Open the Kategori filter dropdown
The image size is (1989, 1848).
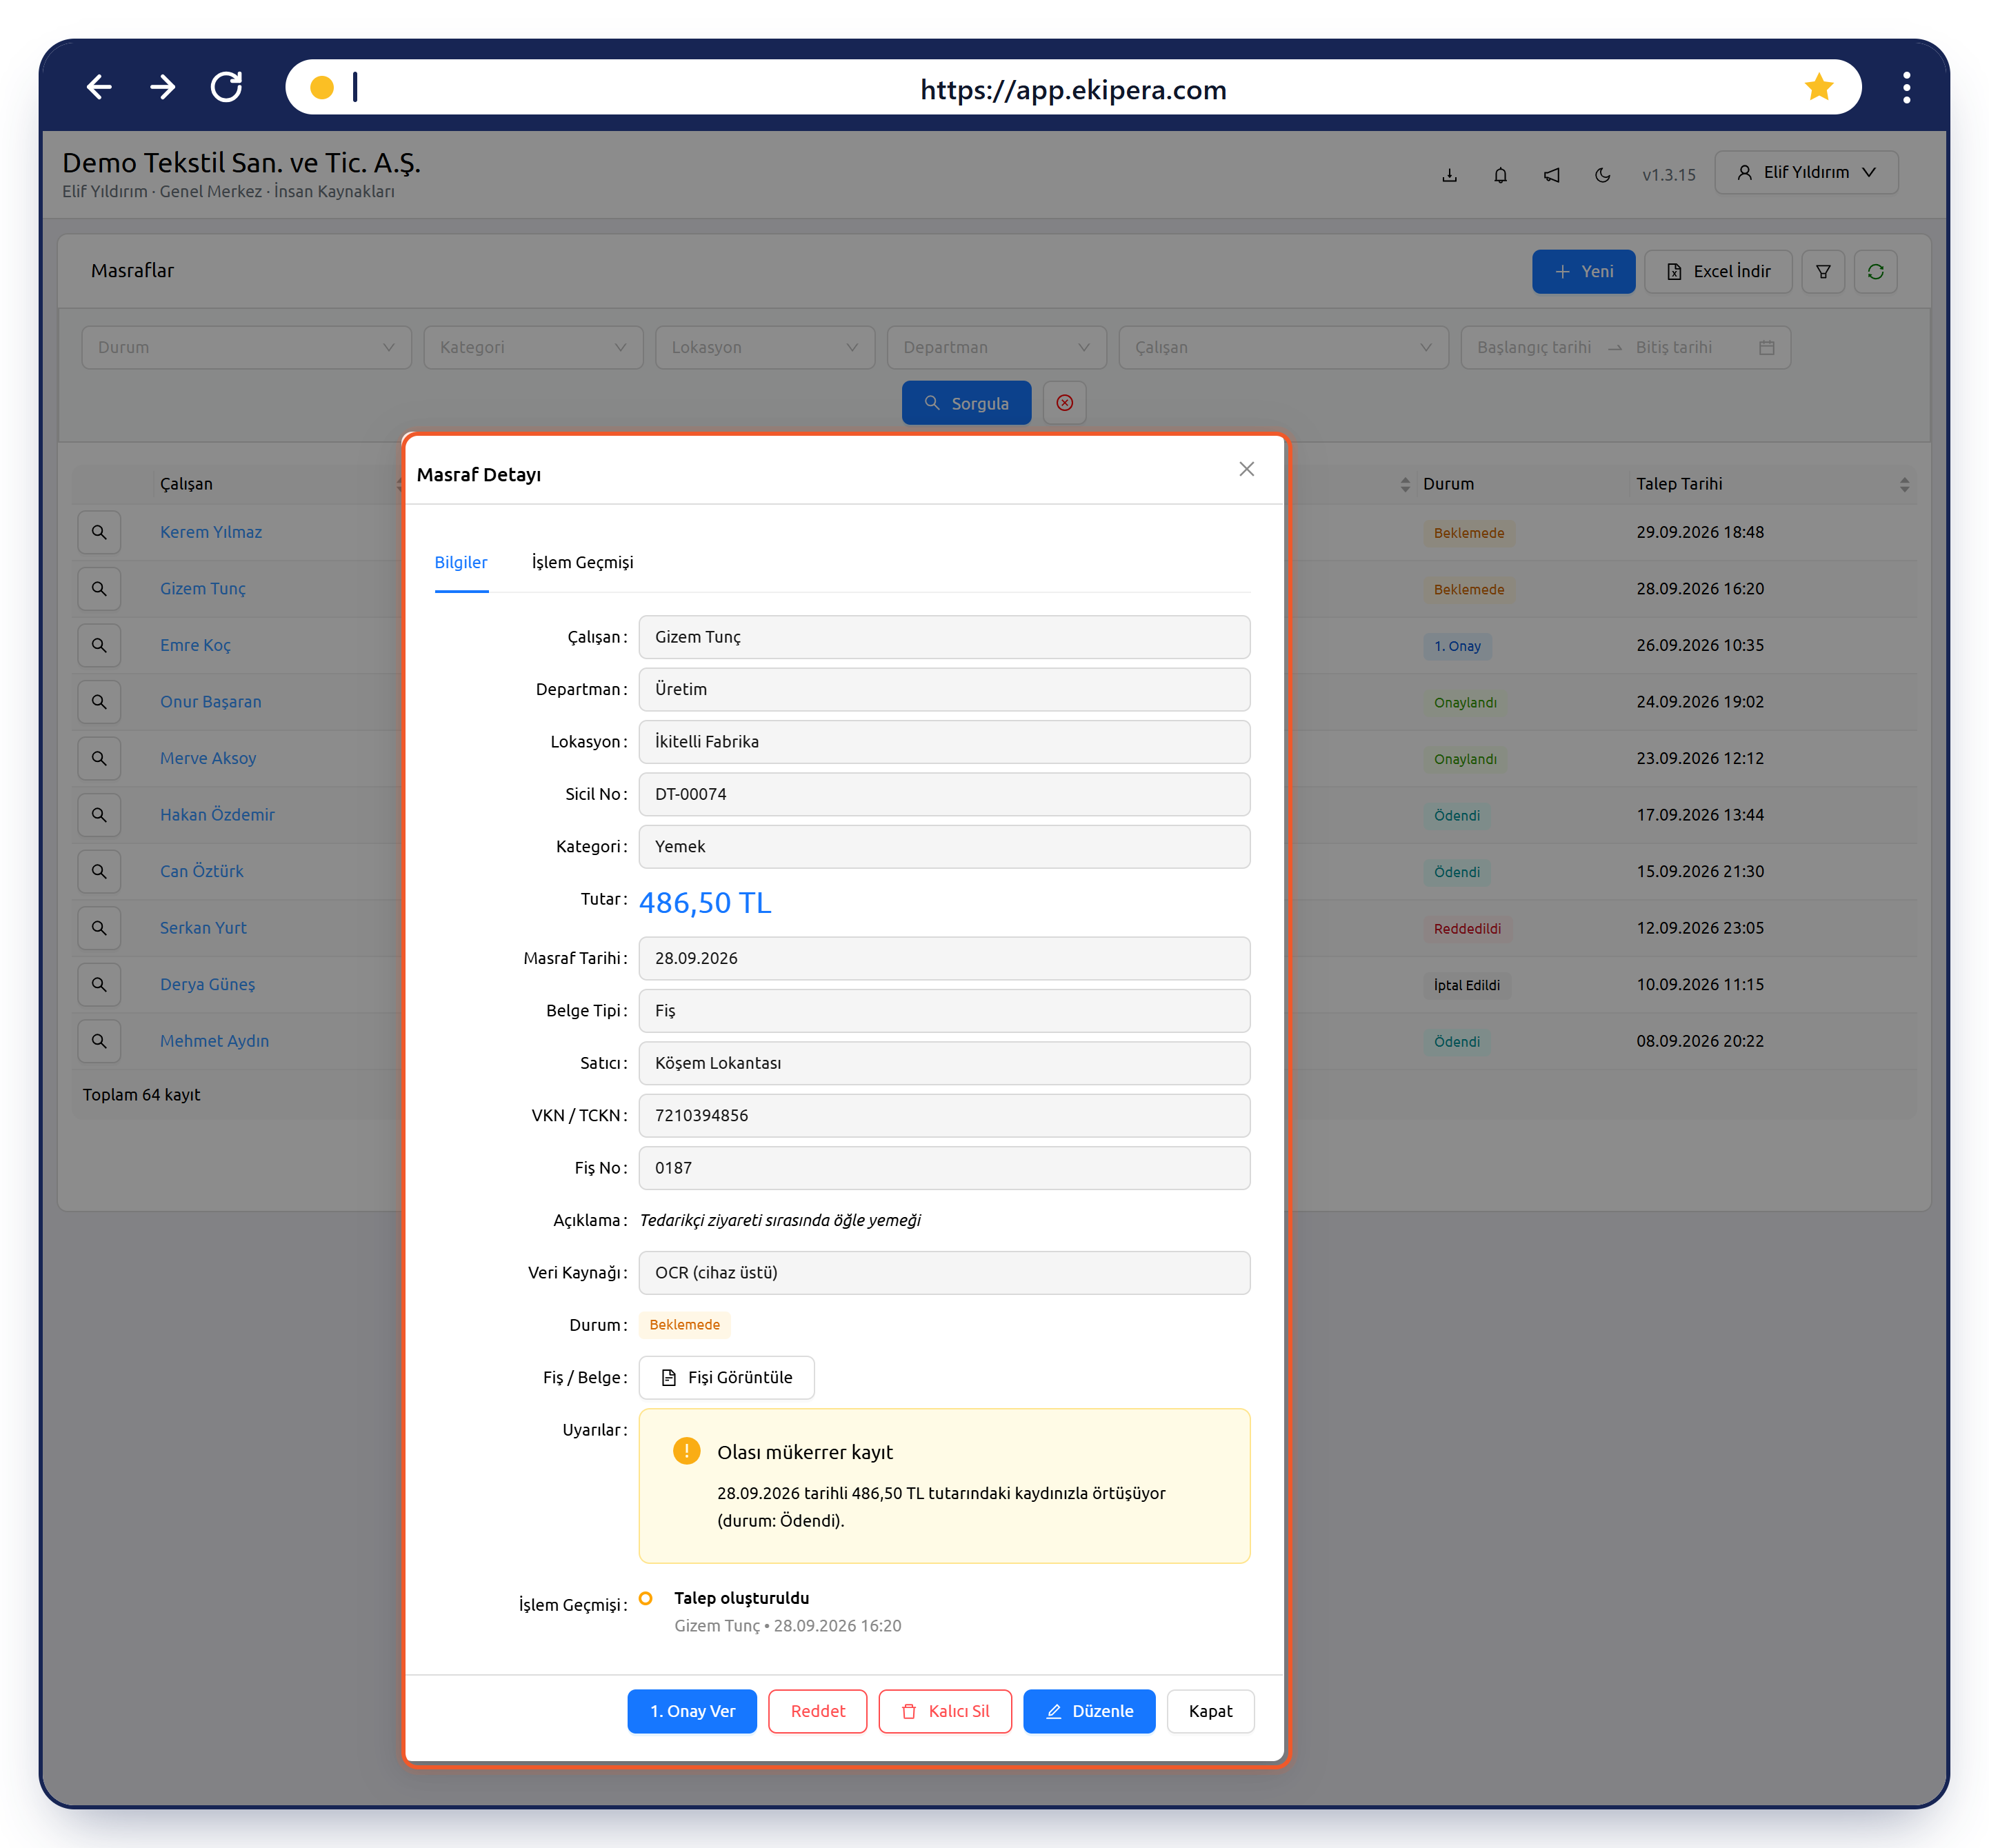pyautogui.click(x=533, y=347)
